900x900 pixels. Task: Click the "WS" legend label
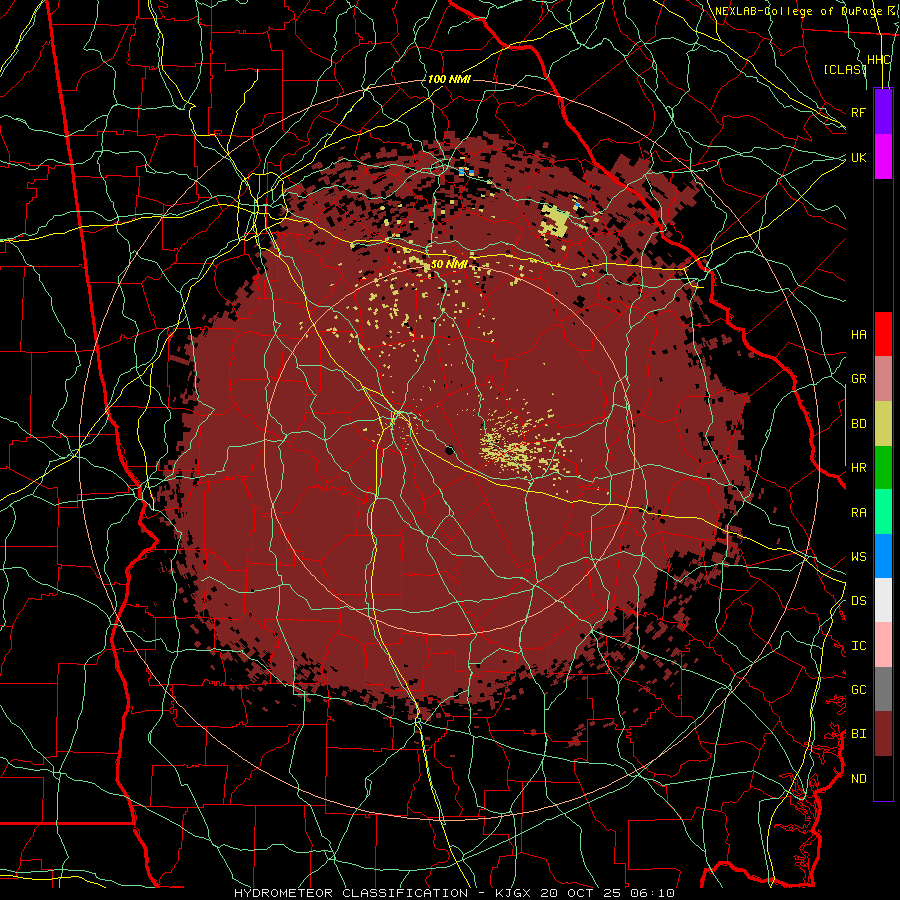click(858, 557)
